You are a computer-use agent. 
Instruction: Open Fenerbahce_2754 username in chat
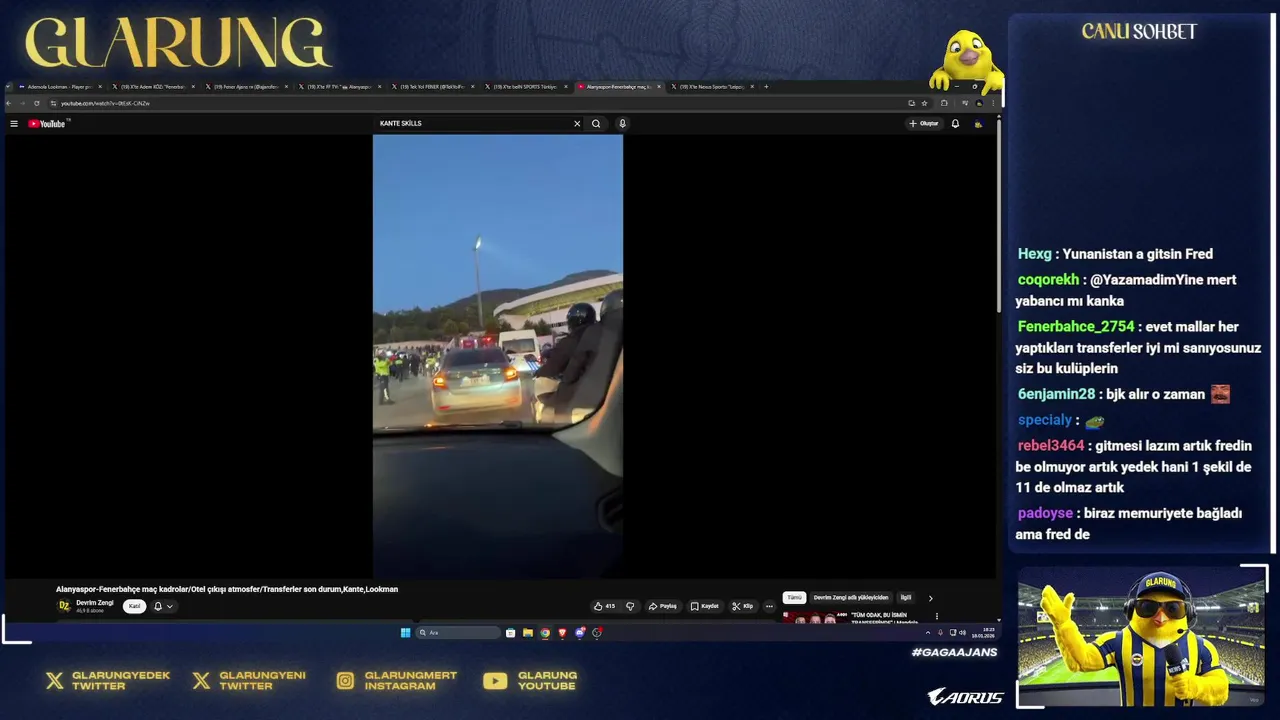tap(1076, 327)
